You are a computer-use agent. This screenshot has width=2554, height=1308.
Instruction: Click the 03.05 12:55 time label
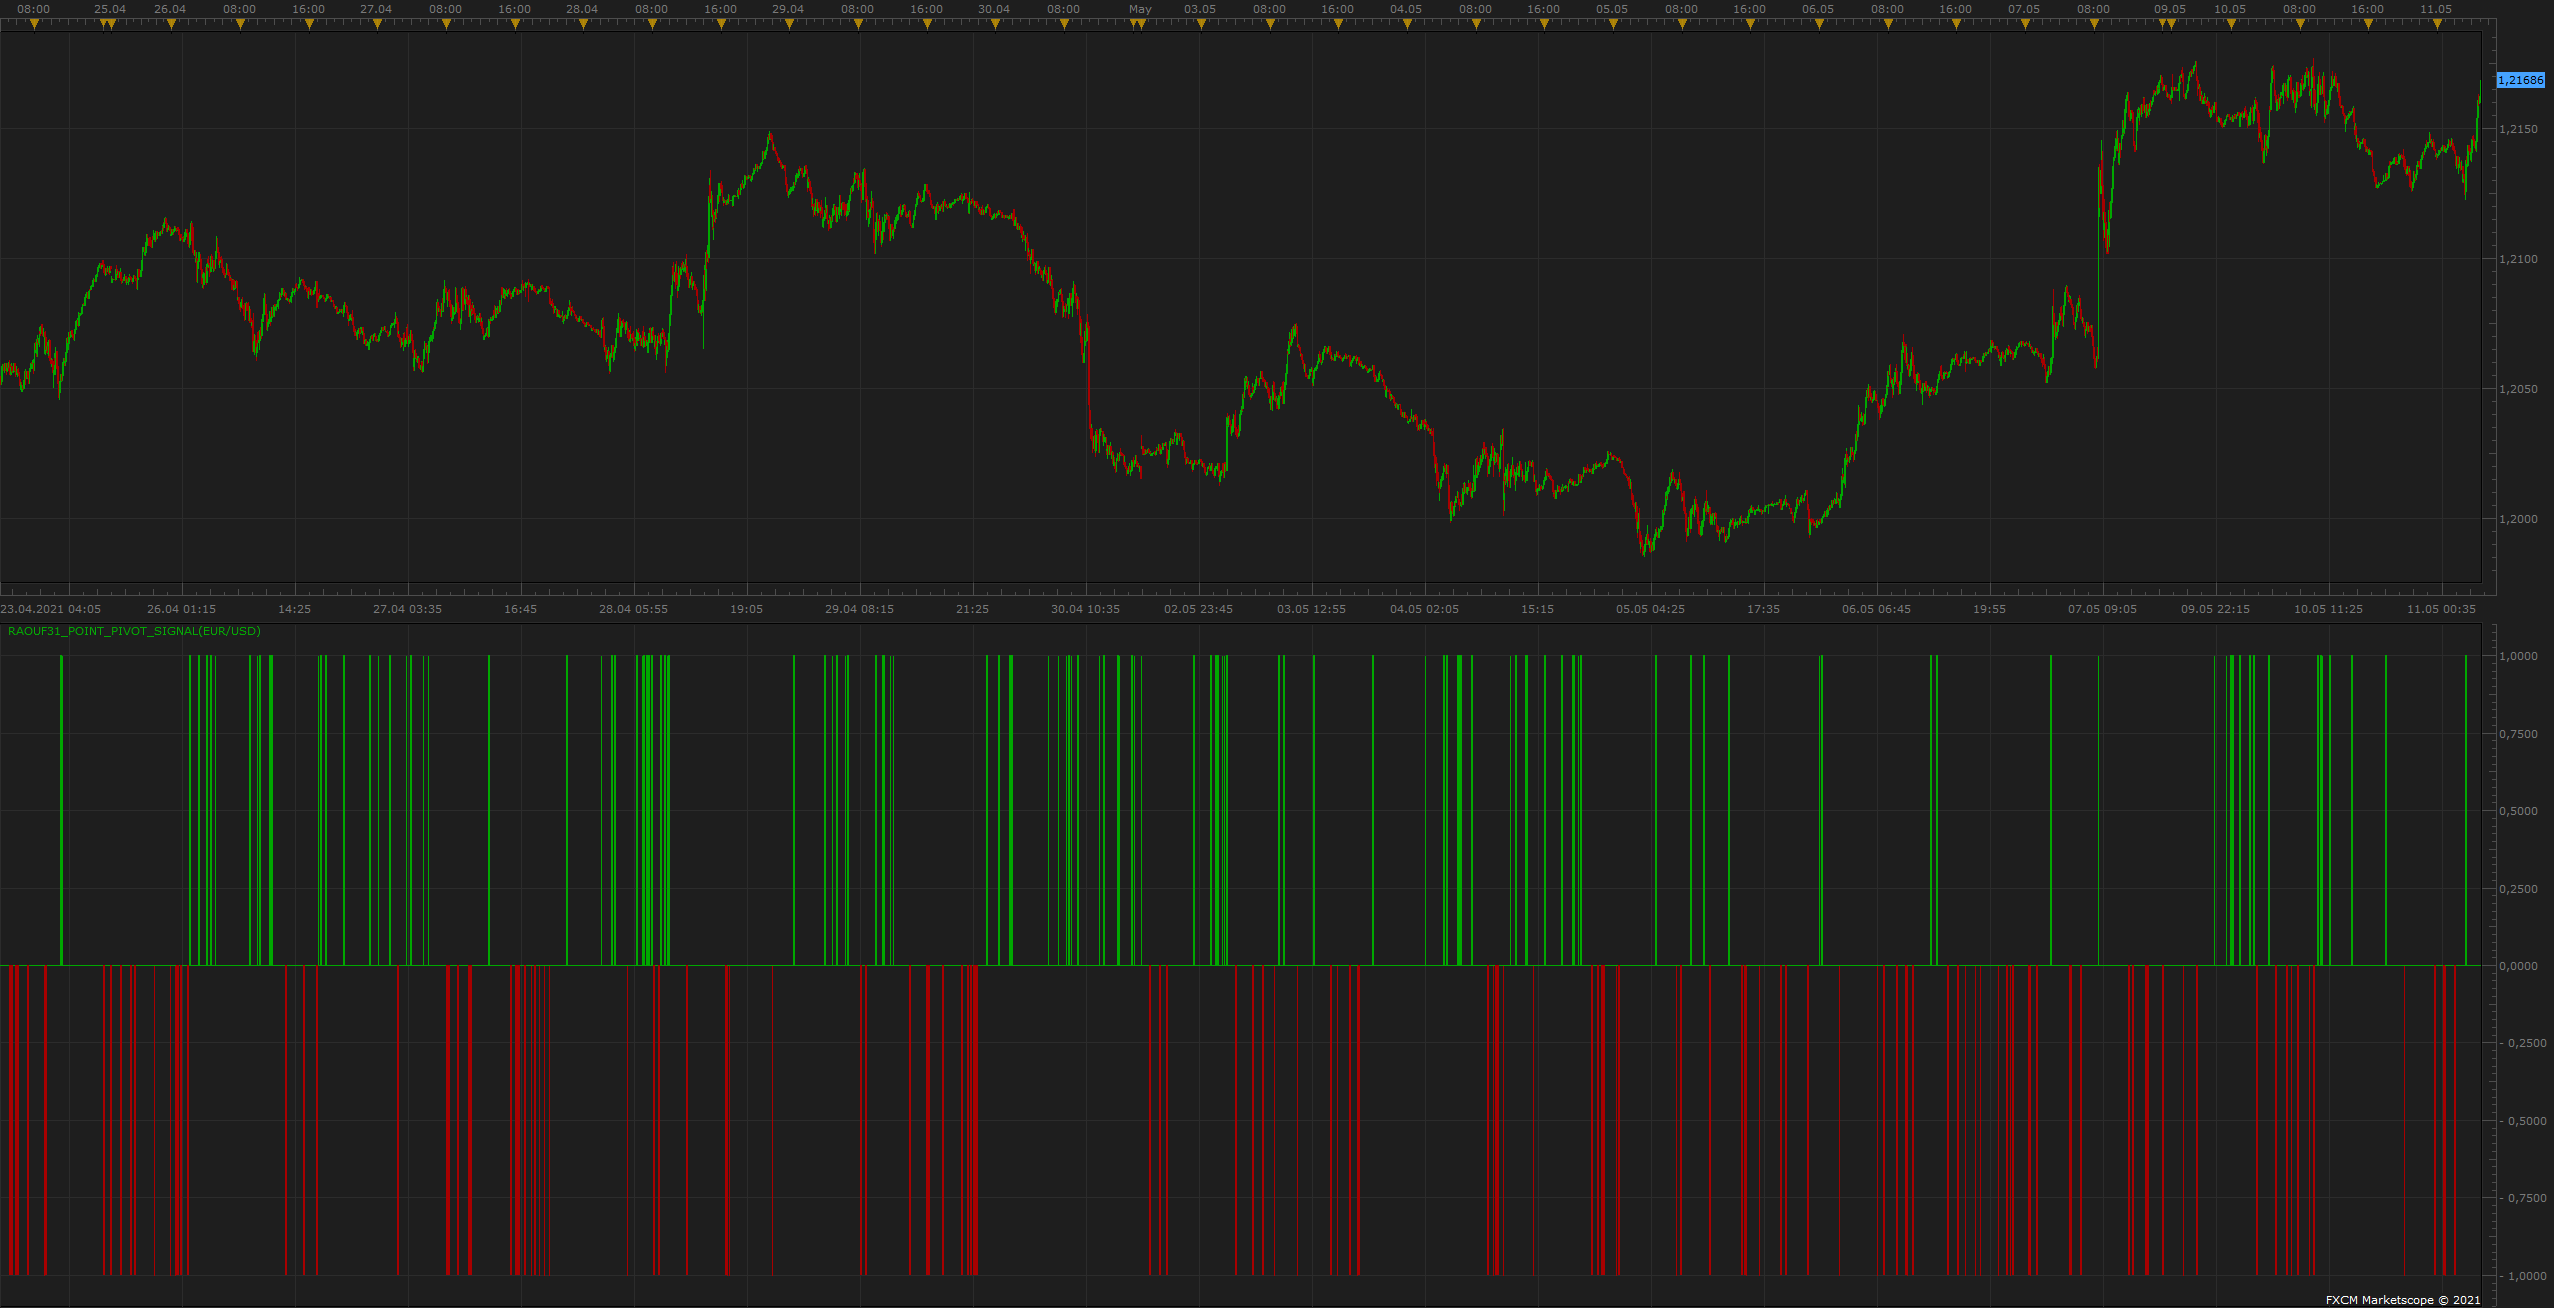(1311, 609)
